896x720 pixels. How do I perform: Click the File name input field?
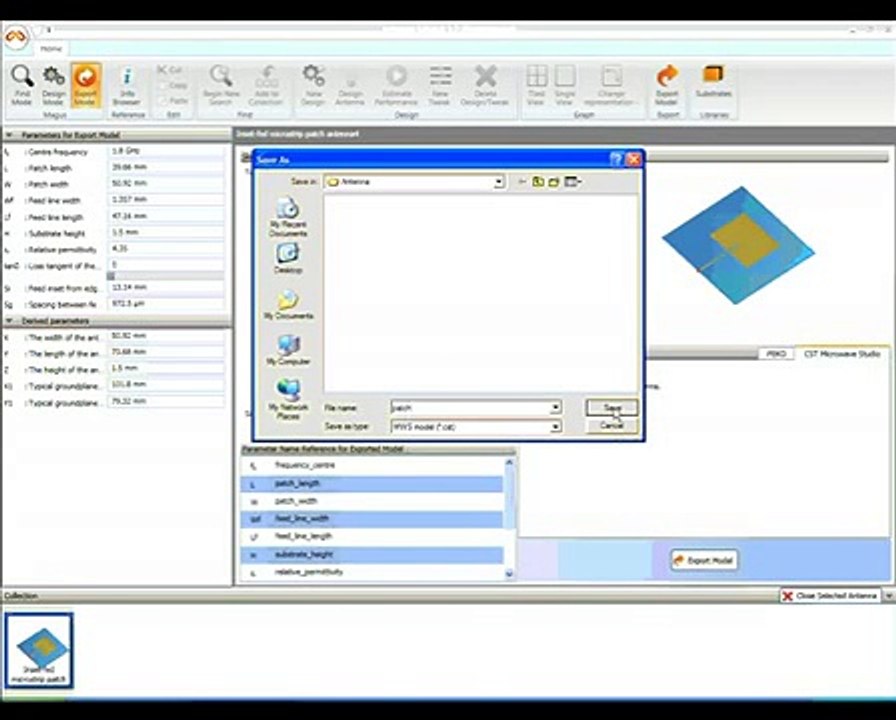470,407
